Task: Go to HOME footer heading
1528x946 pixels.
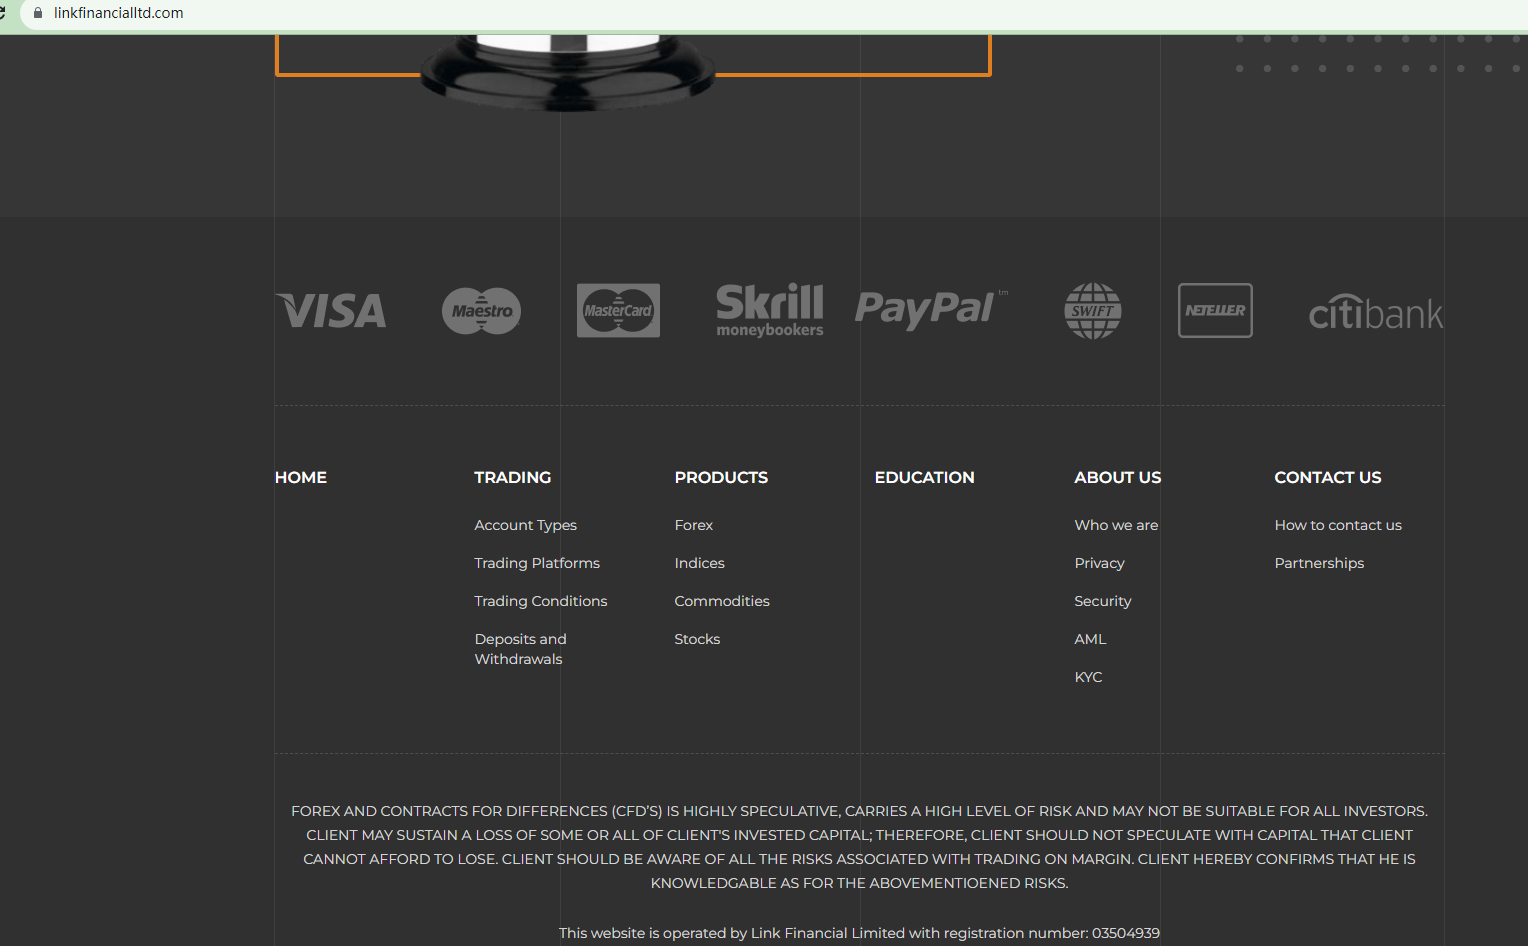Action: coord(301,478)
